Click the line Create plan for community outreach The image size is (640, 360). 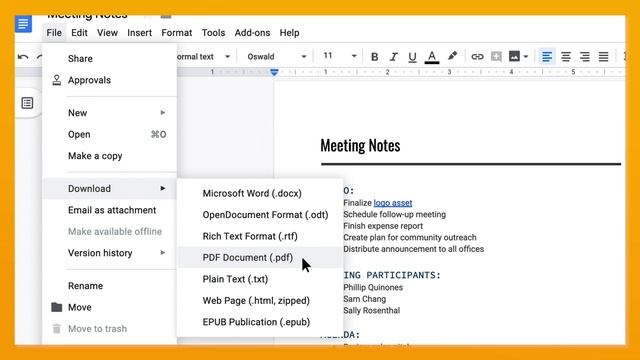(x=410, y=237)
